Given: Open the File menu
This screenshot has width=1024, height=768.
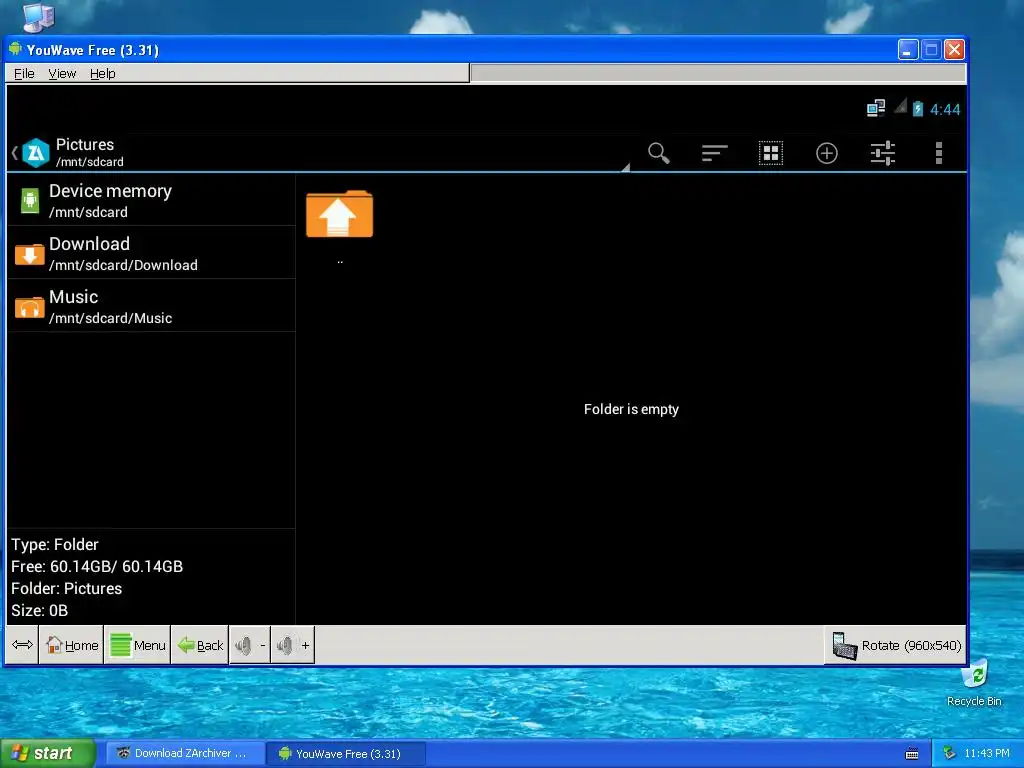Looking at the screenshot, I should tap(24, 74).
